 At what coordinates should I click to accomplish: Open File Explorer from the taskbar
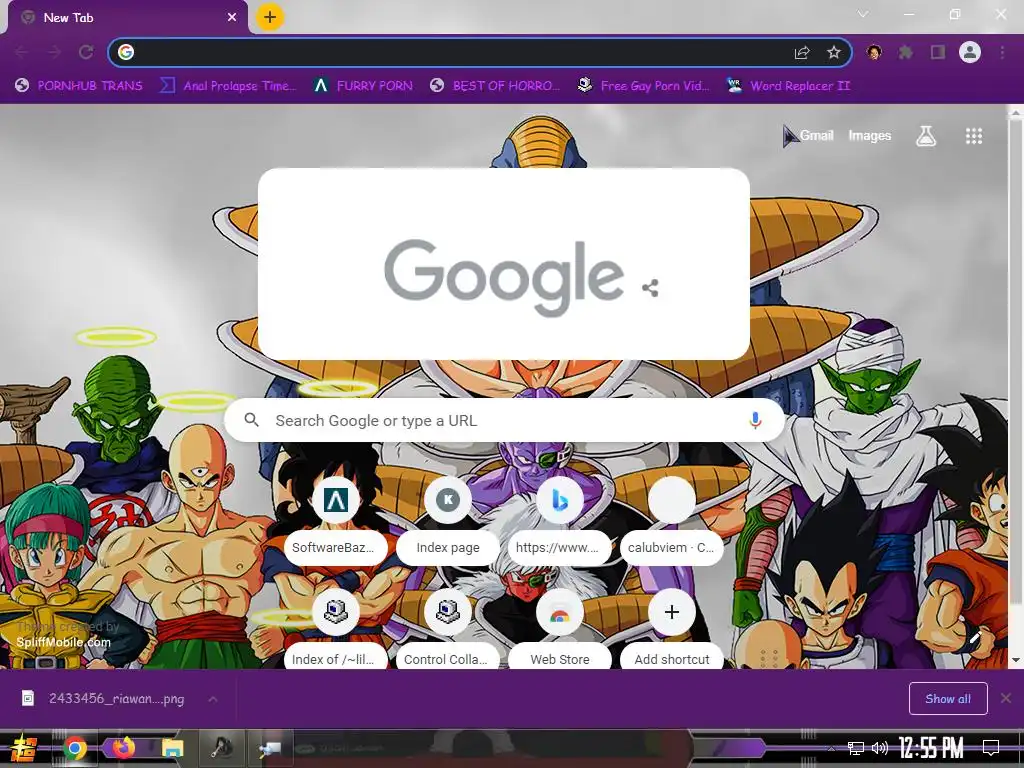coord(172,748)
